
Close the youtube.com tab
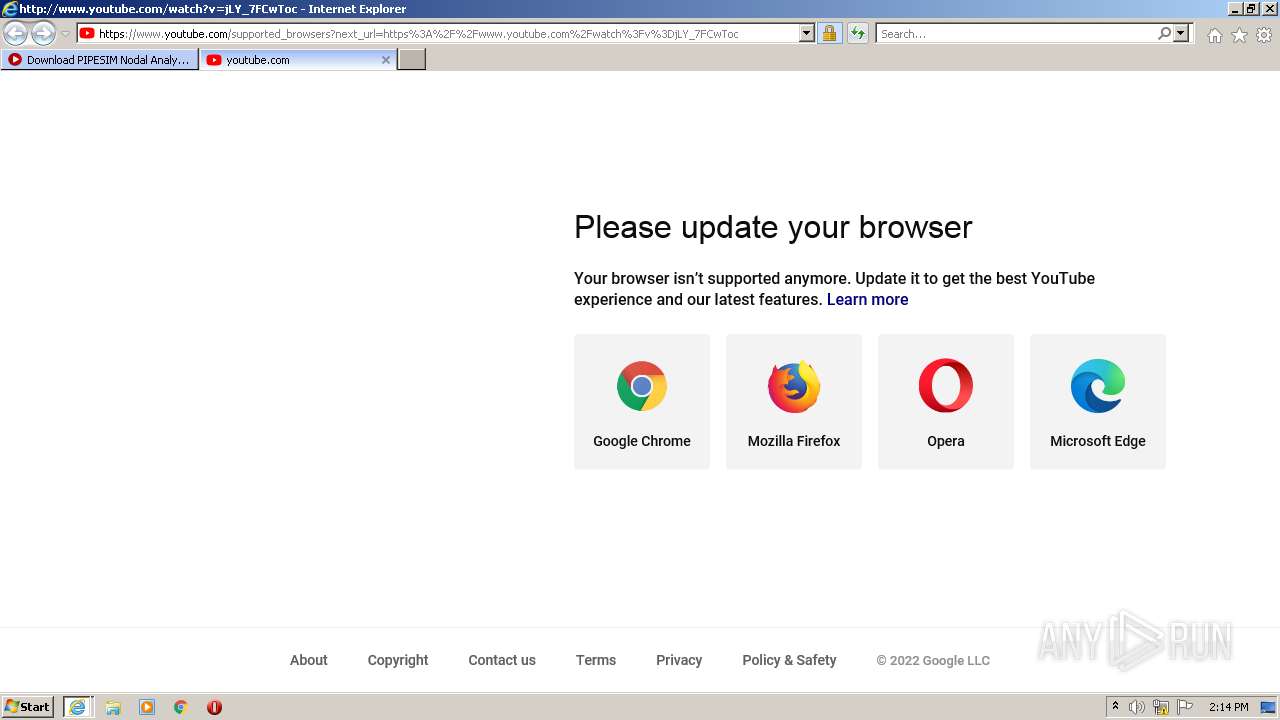[386, 60]
